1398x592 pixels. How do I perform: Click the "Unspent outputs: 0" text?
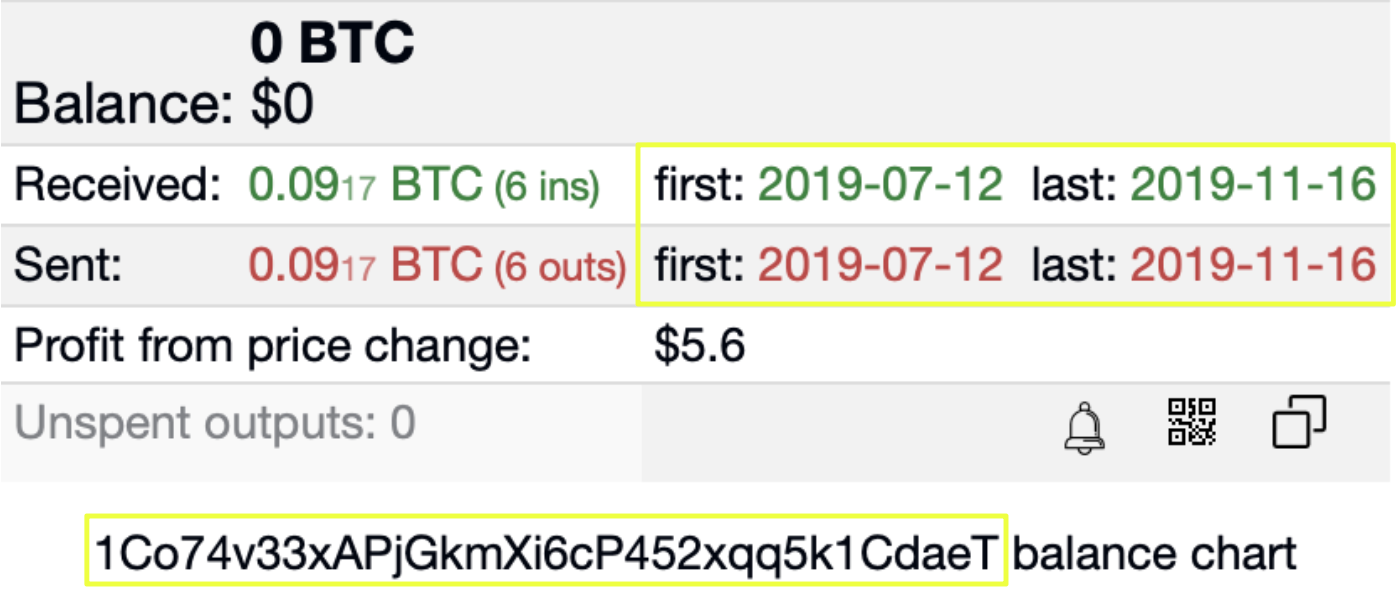coord(215,424)
